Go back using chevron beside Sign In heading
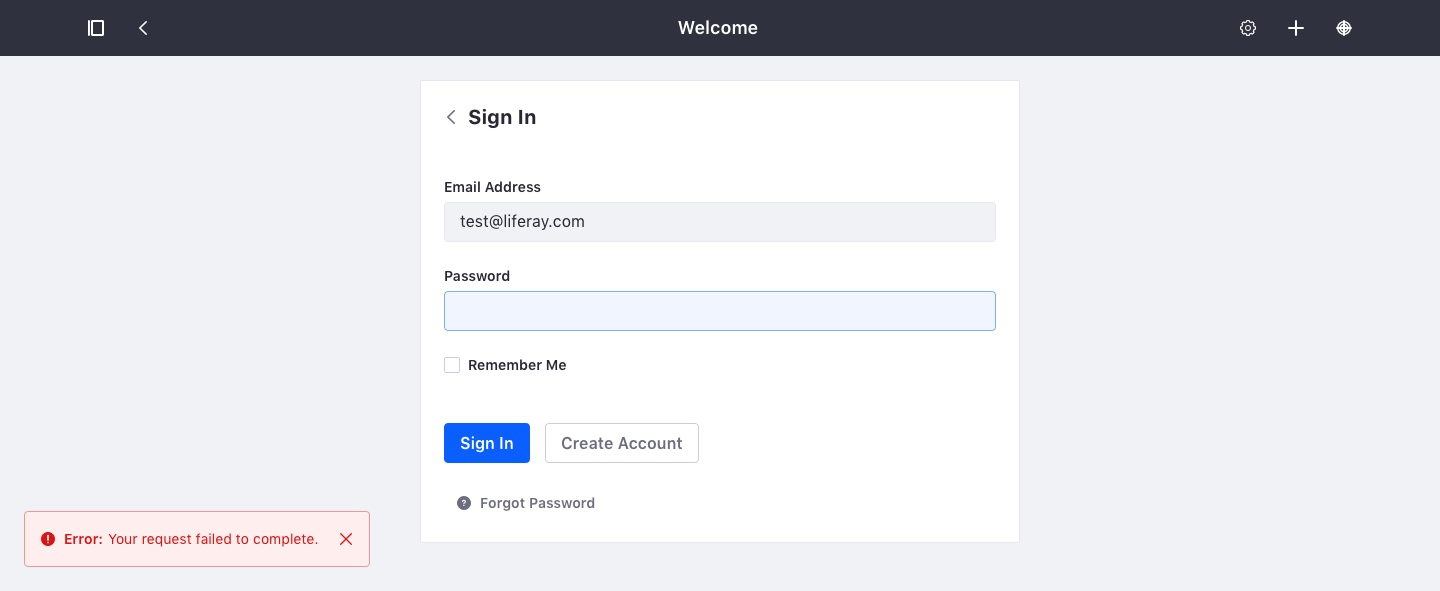The image size is (1440, 591). click(451, 117)
